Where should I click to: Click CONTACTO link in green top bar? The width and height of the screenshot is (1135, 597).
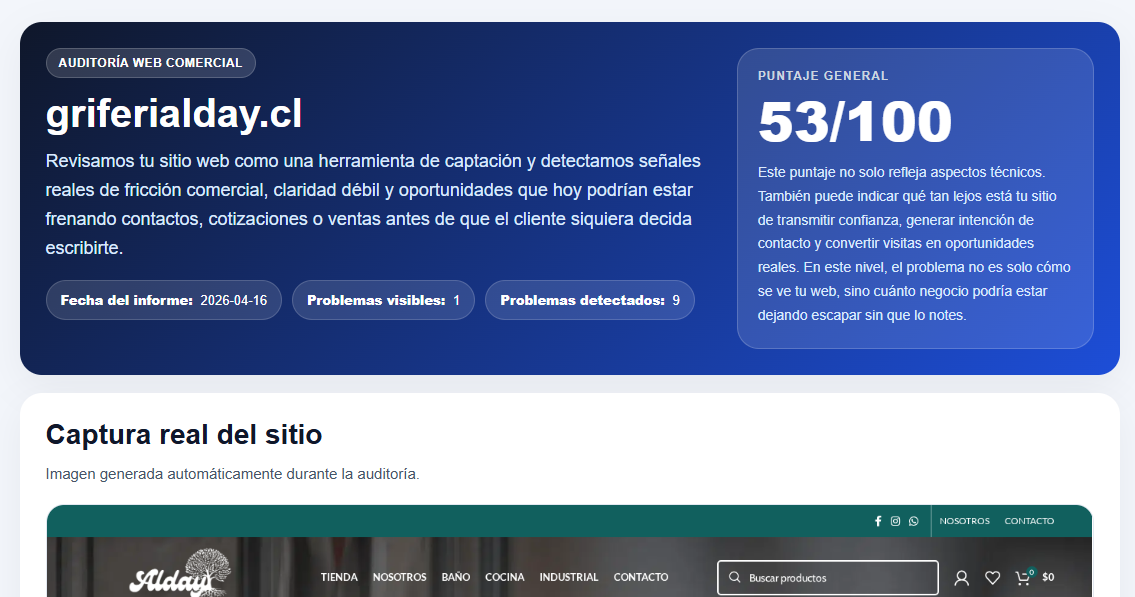[1029, 521]
